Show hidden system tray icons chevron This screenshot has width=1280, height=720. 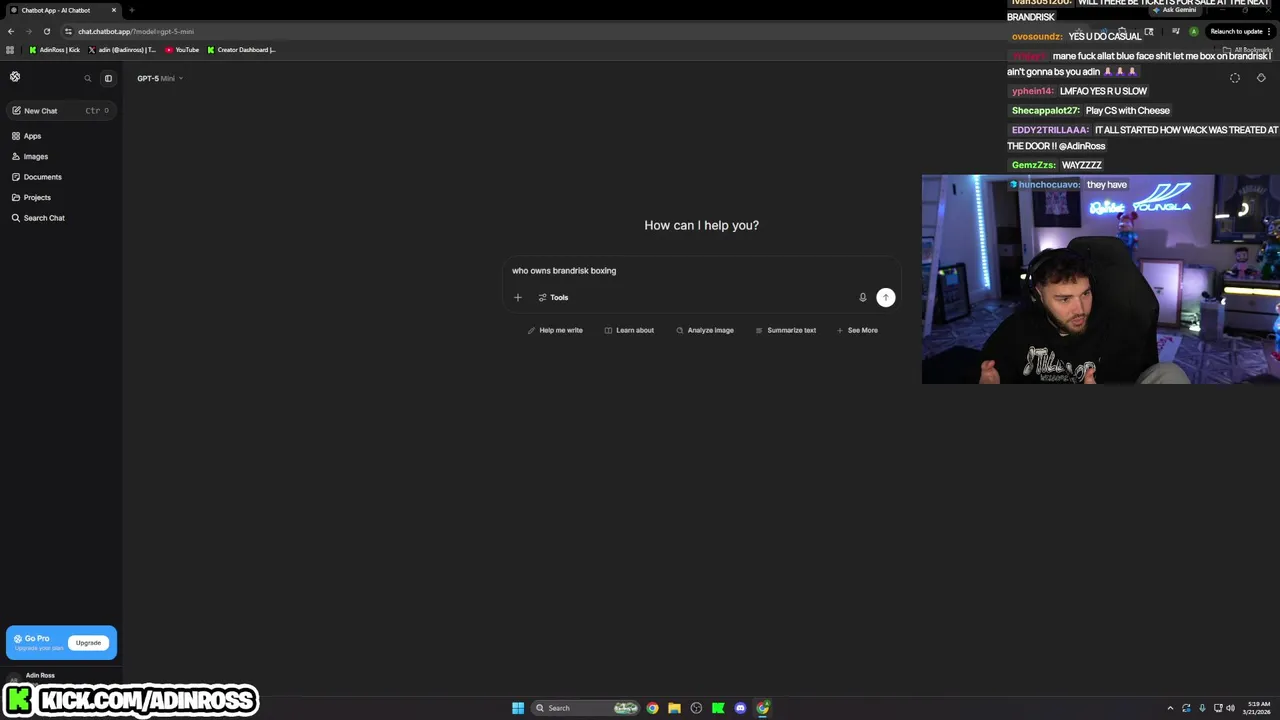click(1171, 708)
